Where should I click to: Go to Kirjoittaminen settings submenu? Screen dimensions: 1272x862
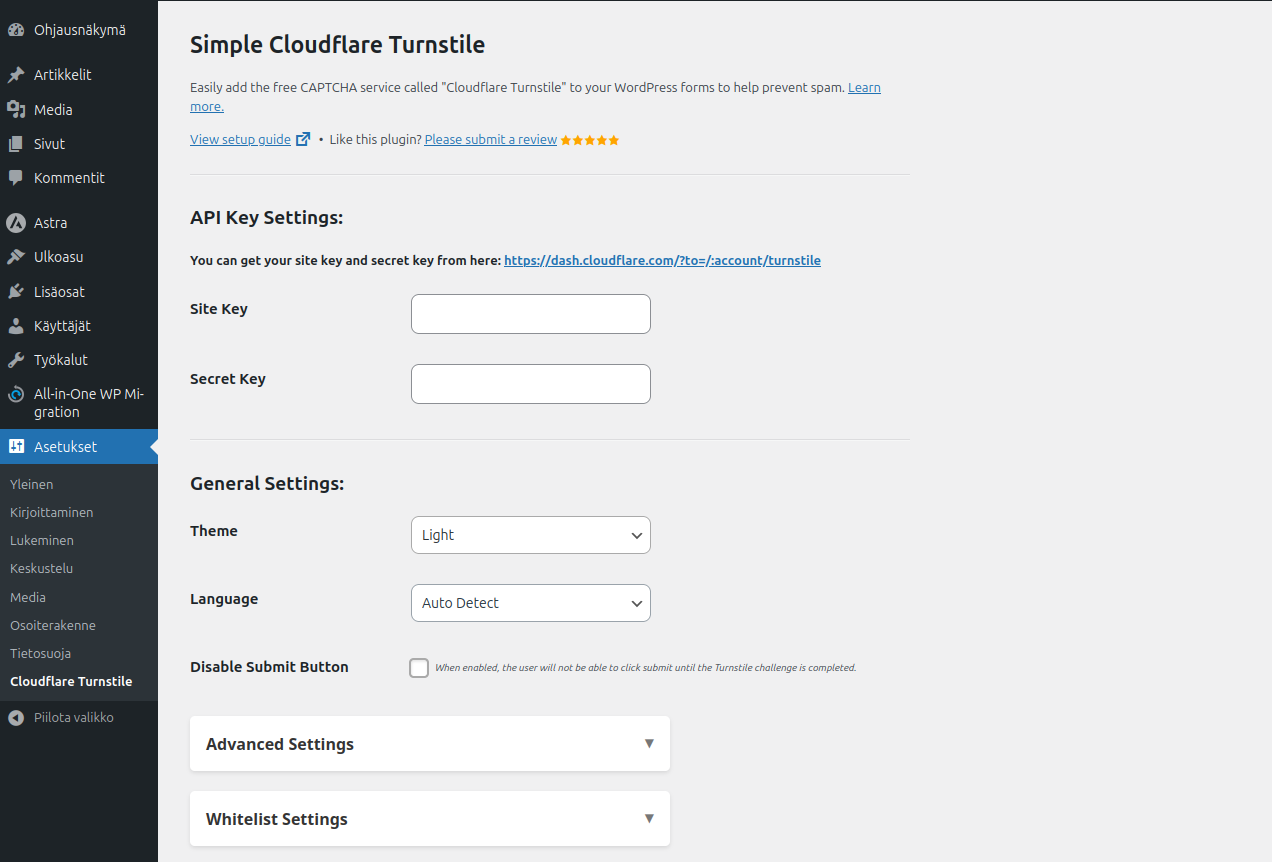tap(52, 512)
